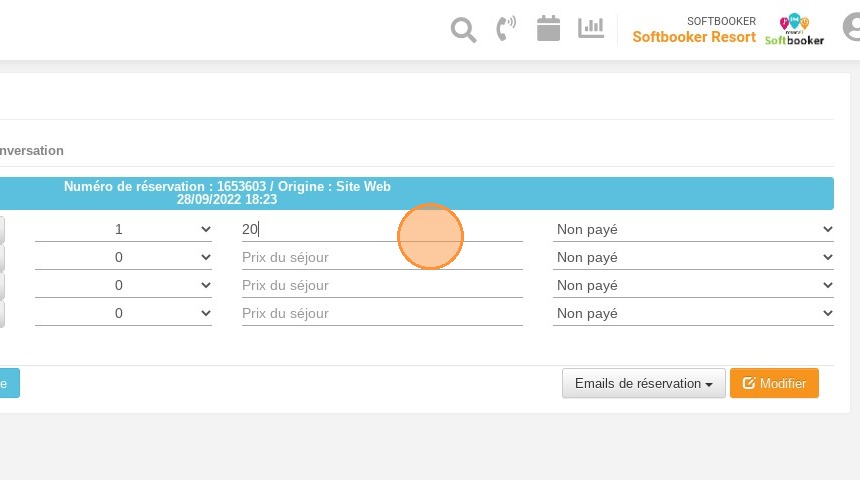
Task: Open the user profile avatar icon
Action: coord(852,27)
